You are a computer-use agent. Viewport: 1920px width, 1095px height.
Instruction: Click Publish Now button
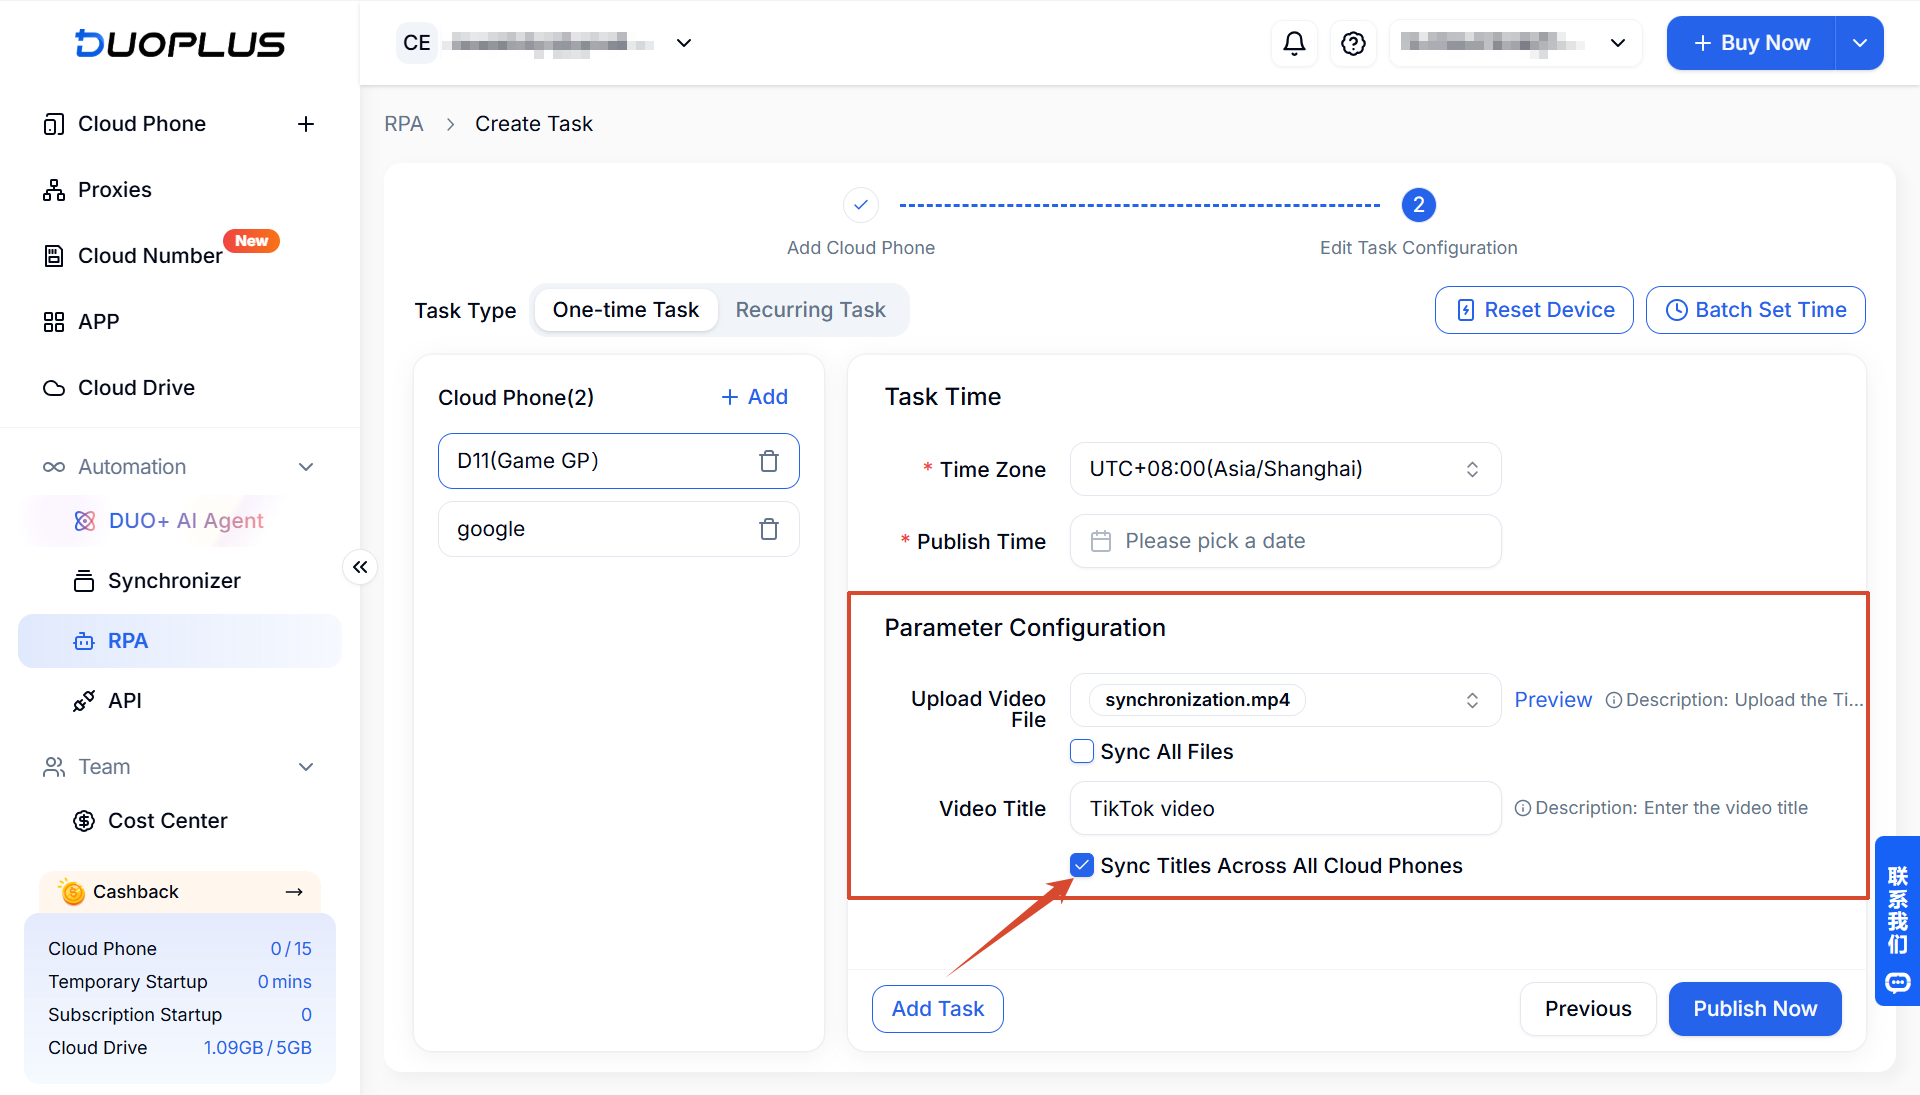1755,1009
